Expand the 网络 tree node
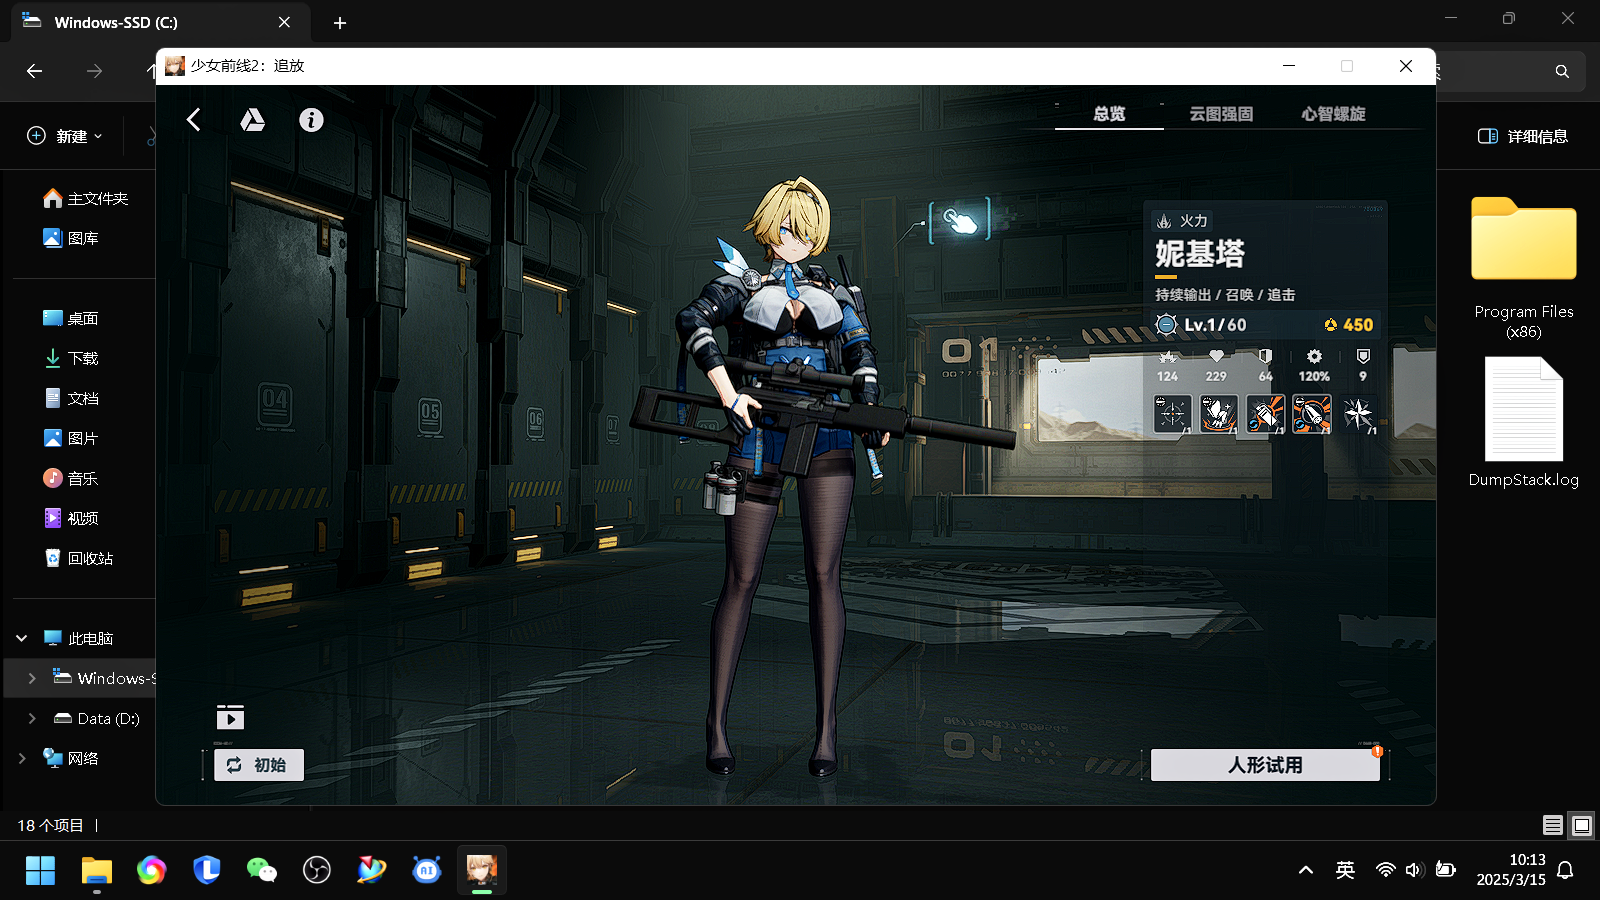Screen dimensions: 1600x900 pyautogui.click(x=22, y=758)
